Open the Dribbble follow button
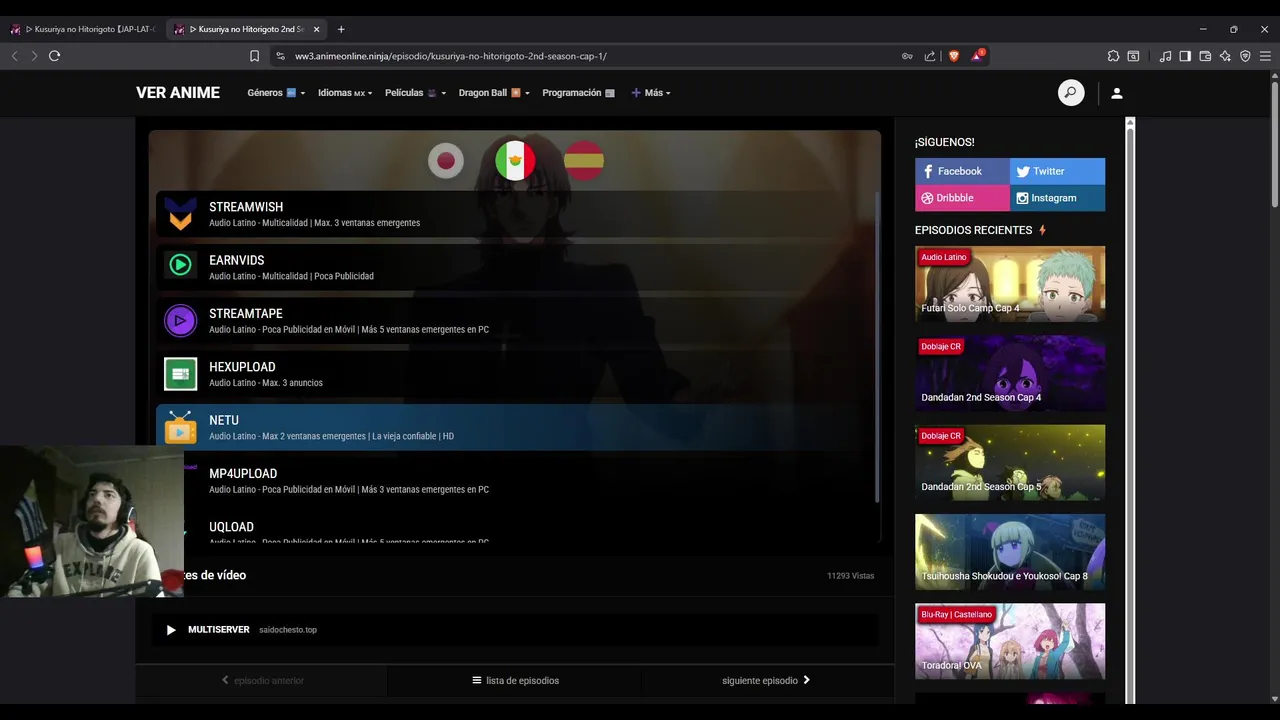 tap(962, 198)
